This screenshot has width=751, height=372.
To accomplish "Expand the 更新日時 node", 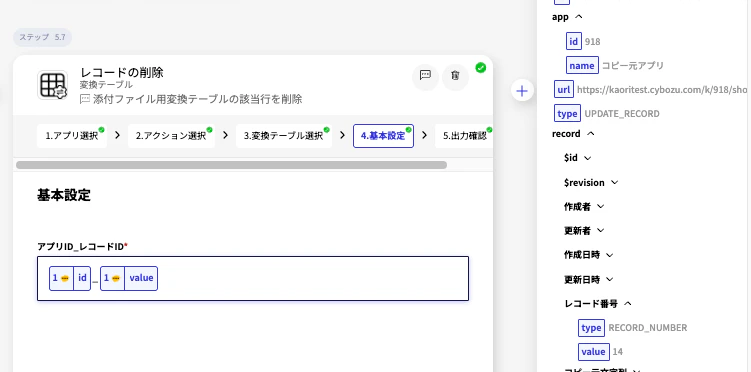I will (x=610, y=280).
